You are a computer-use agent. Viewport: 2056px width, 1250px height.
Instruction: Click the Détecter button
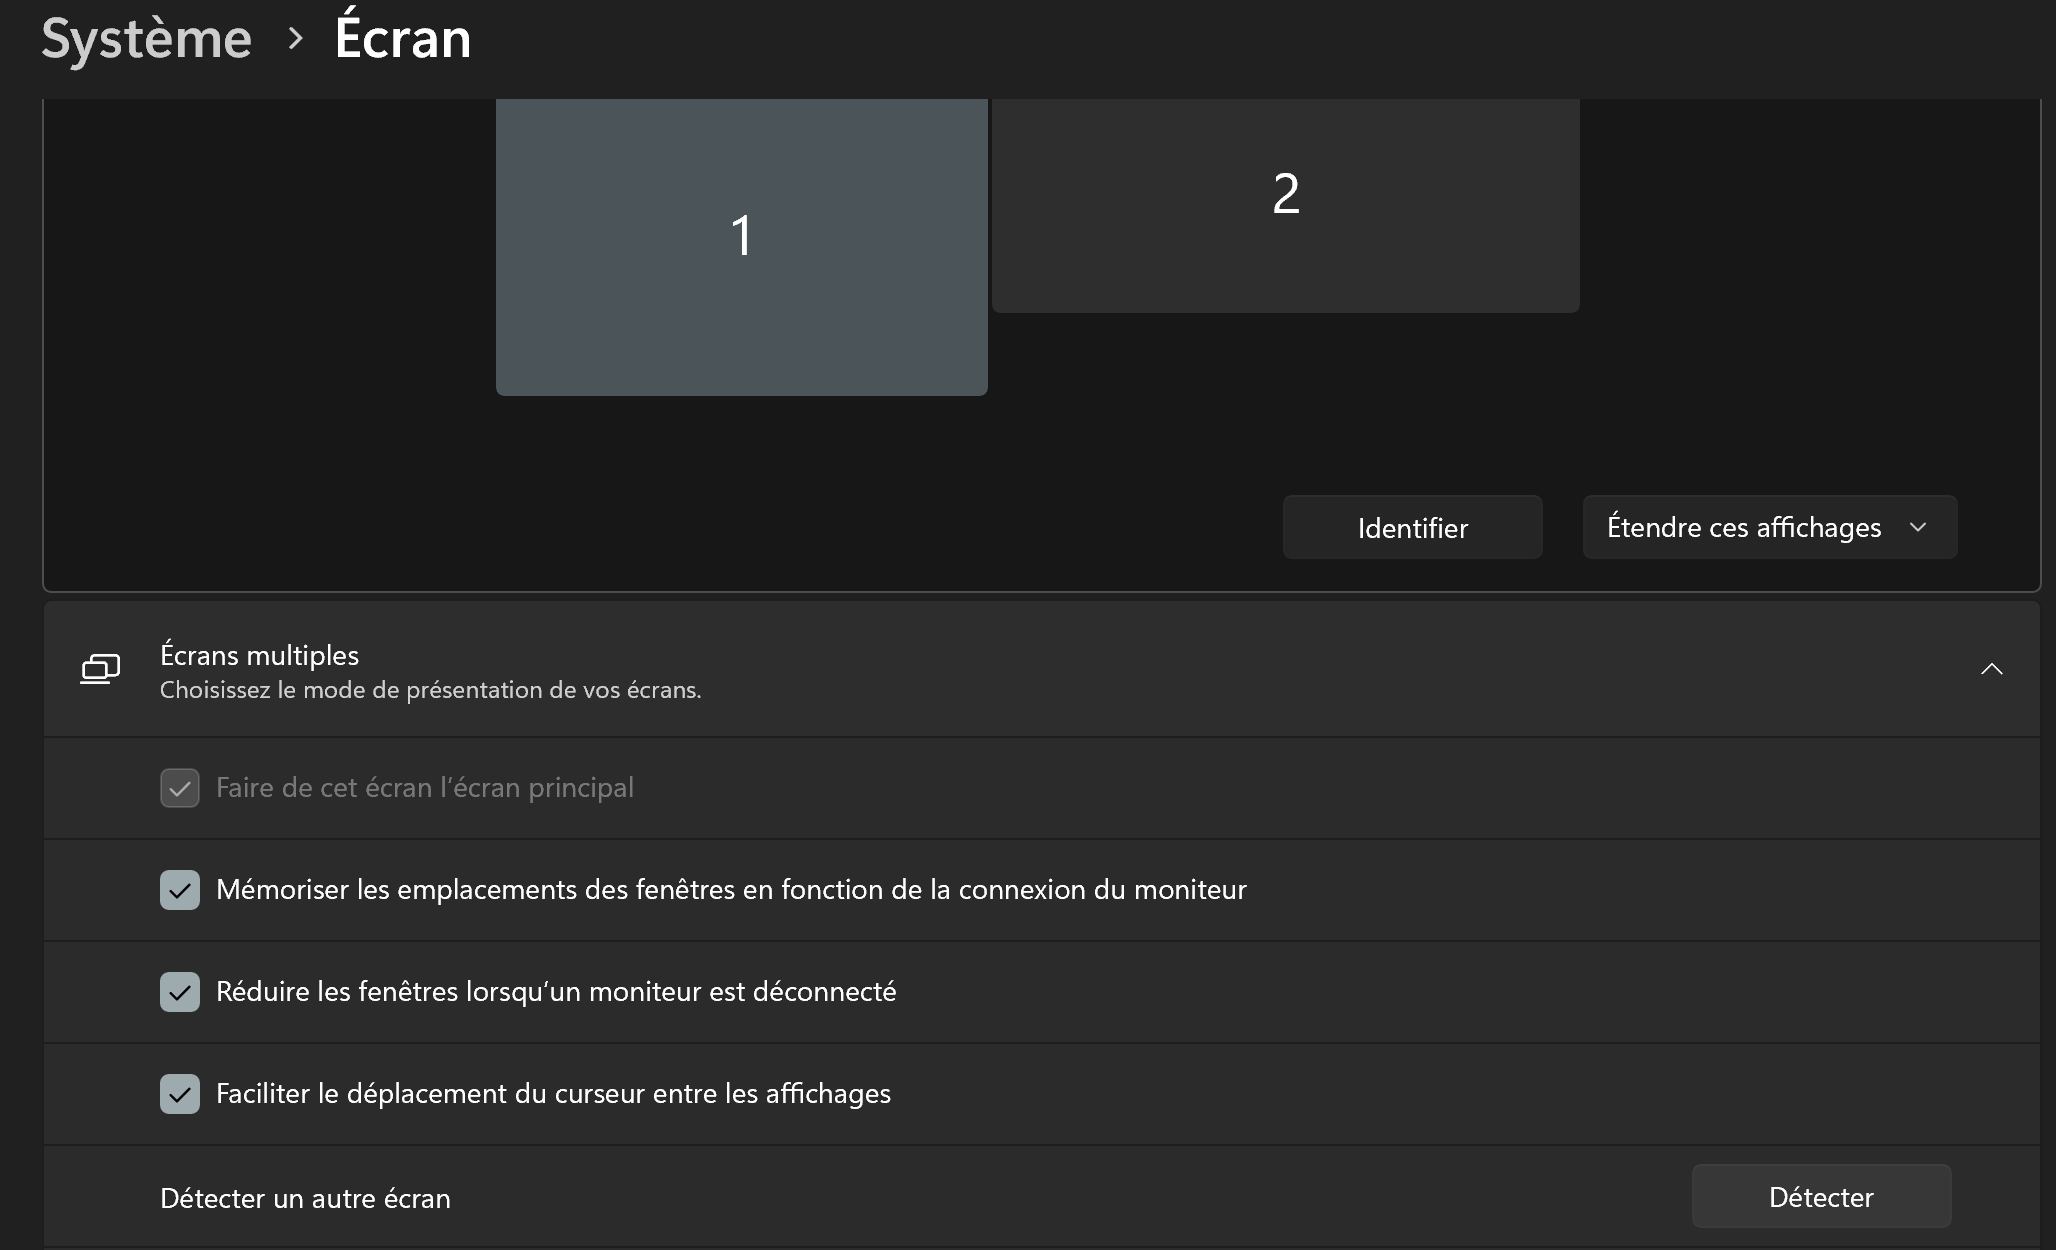click(x=1821, y=1196)
